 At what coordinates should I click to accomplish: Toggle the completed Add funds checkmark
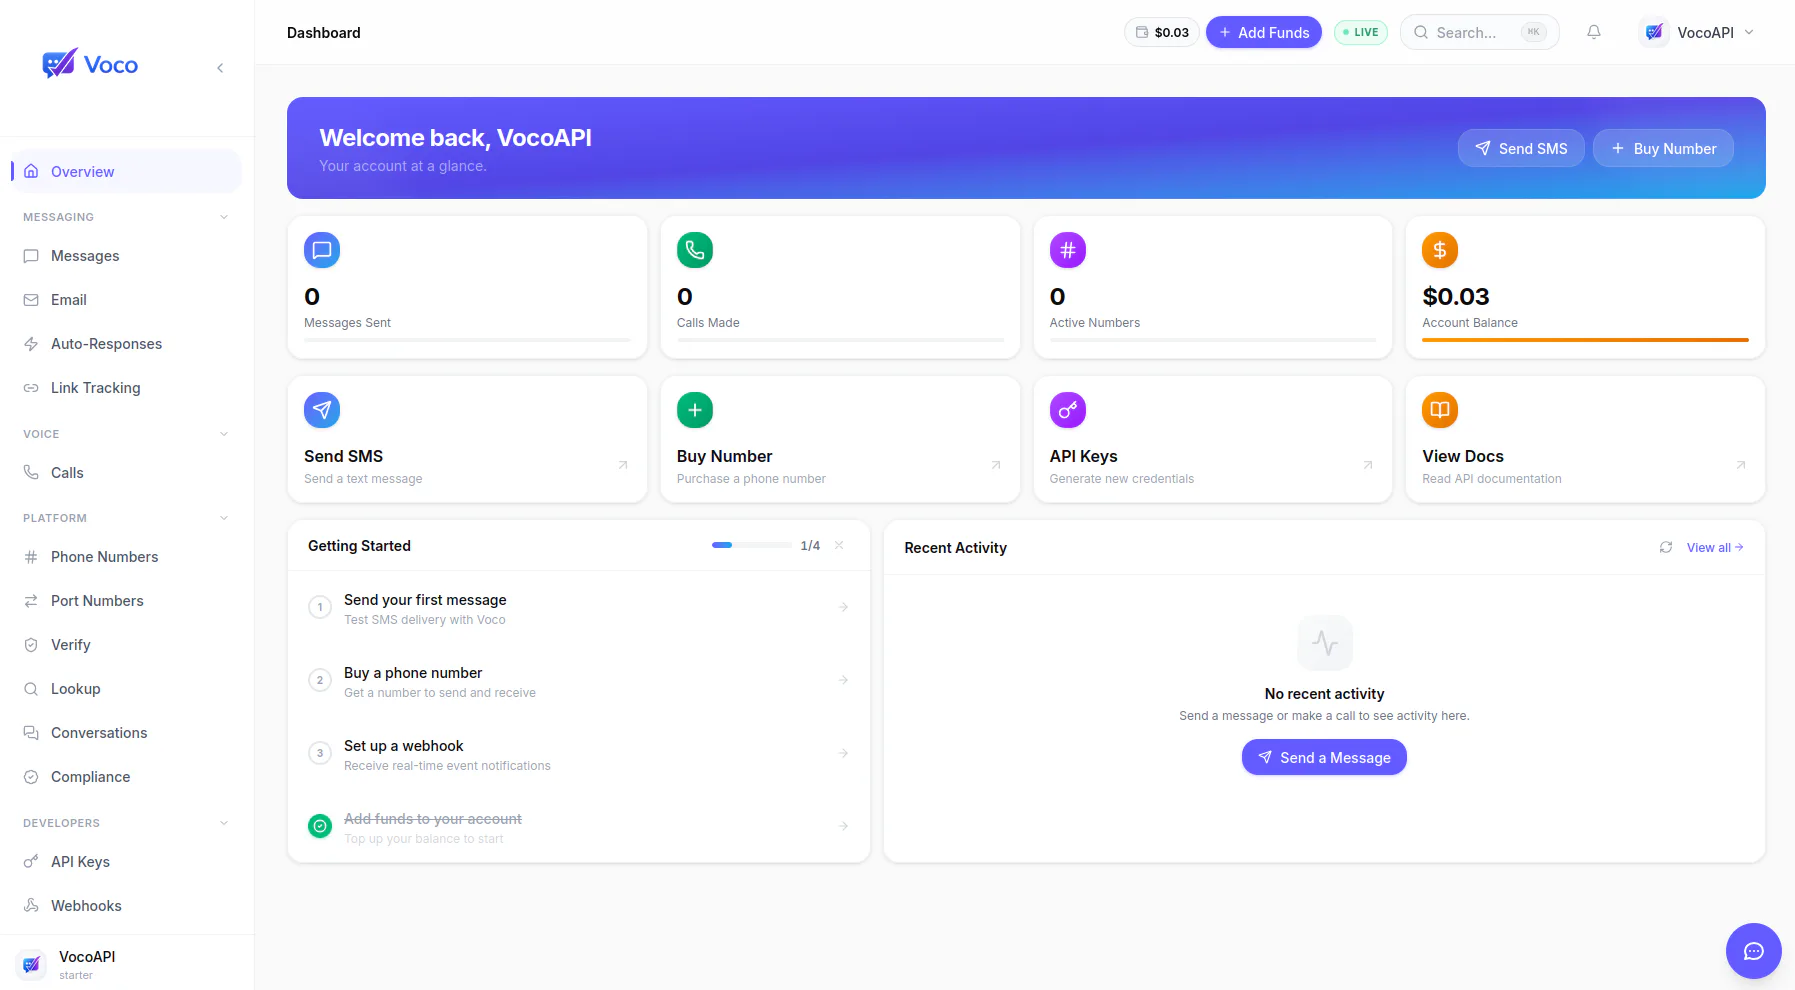[x=320, y=826]
